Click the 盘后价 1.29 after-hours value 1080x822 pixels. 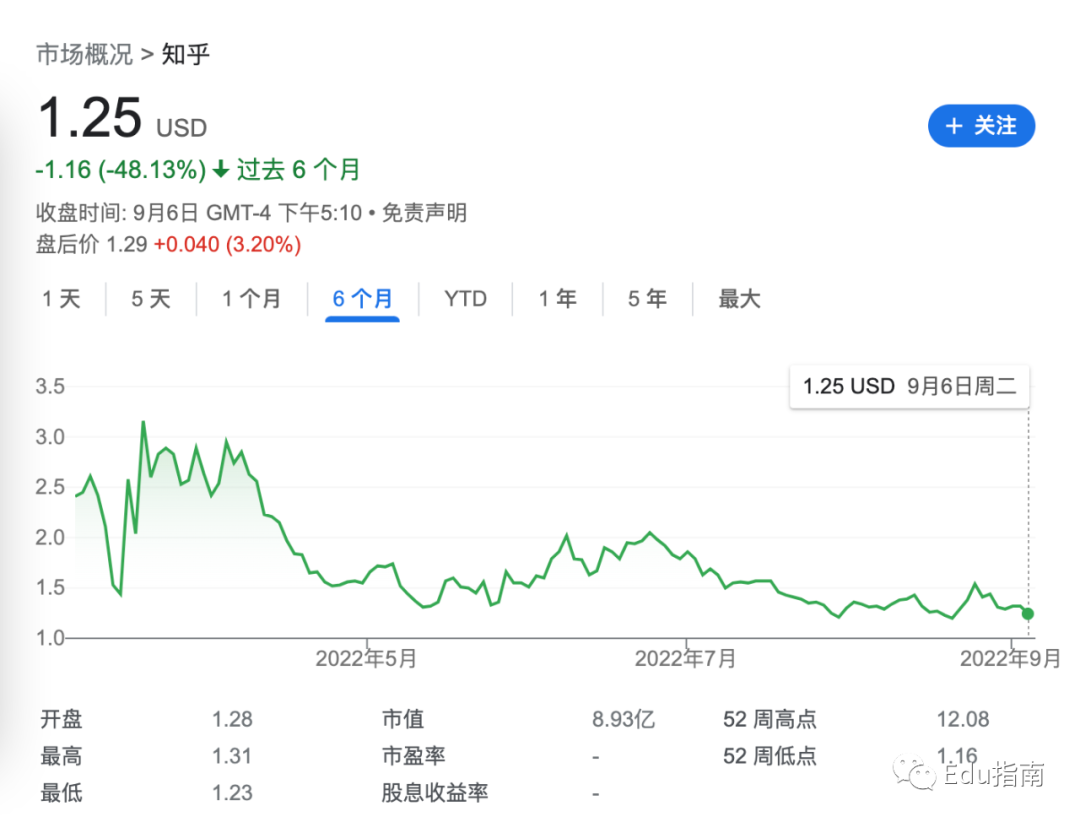[x=92, y=245]
